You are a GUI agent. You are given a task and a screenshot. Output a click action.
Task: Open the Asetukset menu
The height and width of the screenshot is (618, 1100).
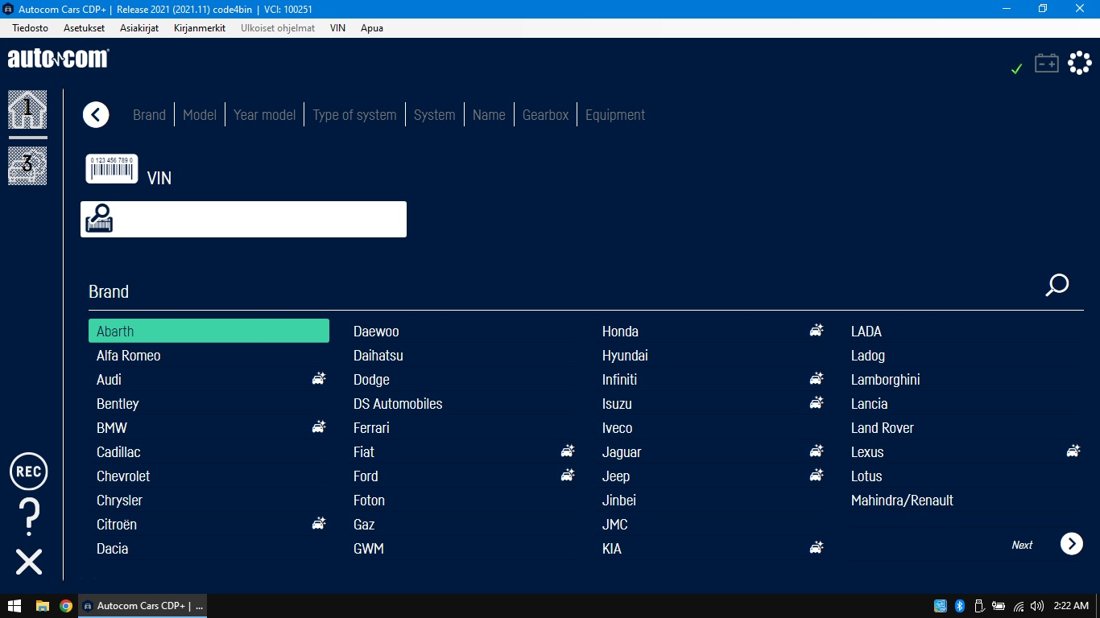click(x=84, y=28)
